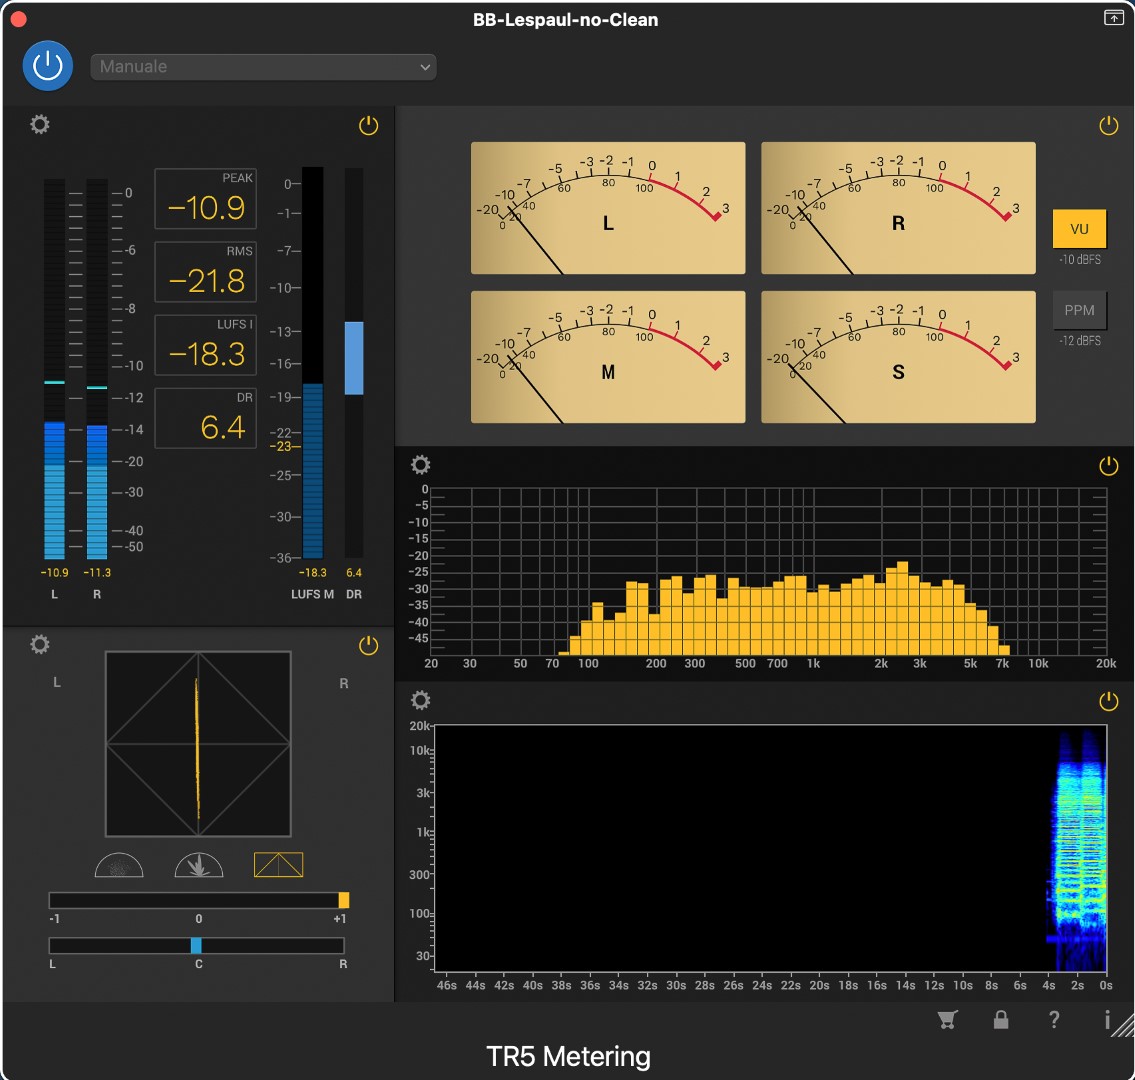Image resolution: width=1135 pixels, height=1080 pixels.
Task: Switch to PPM meter mode
Action: (x=1079, y=310)
